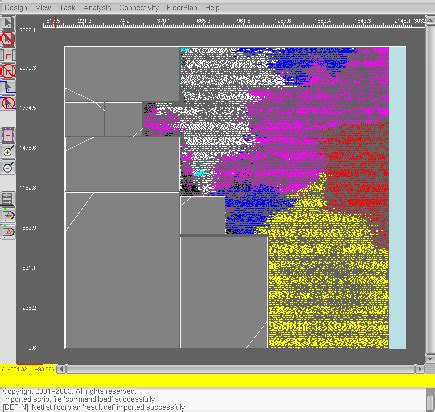Click the zoom out magnifier icon
This screenshot has height=412, width=435.
pos(8,167)
